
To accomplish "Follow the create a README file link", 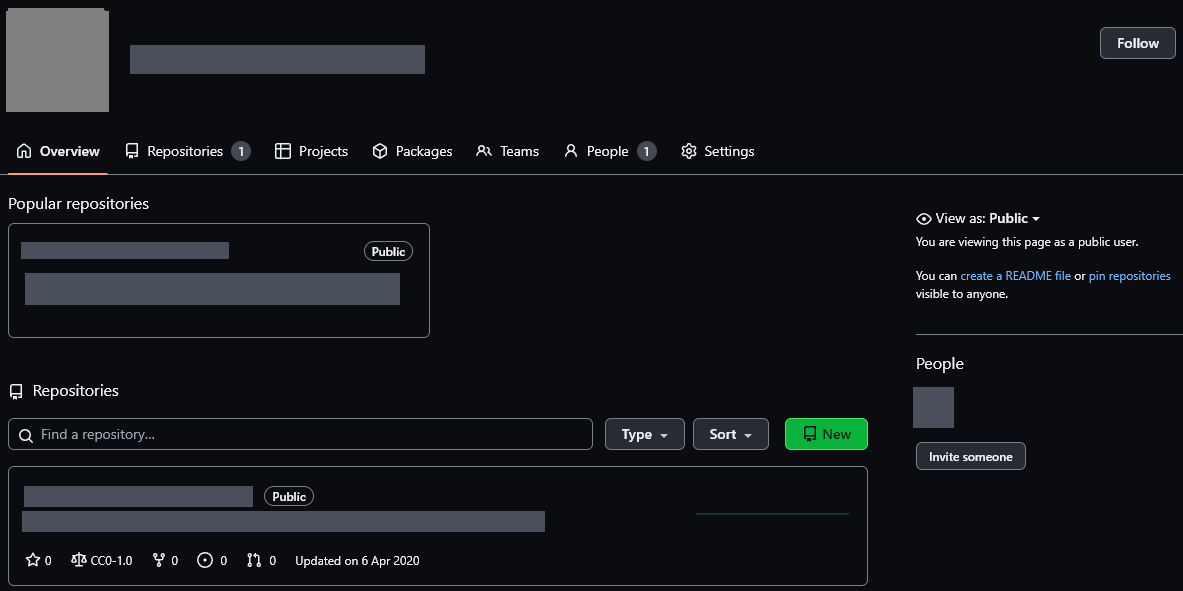I will 1015,276.
